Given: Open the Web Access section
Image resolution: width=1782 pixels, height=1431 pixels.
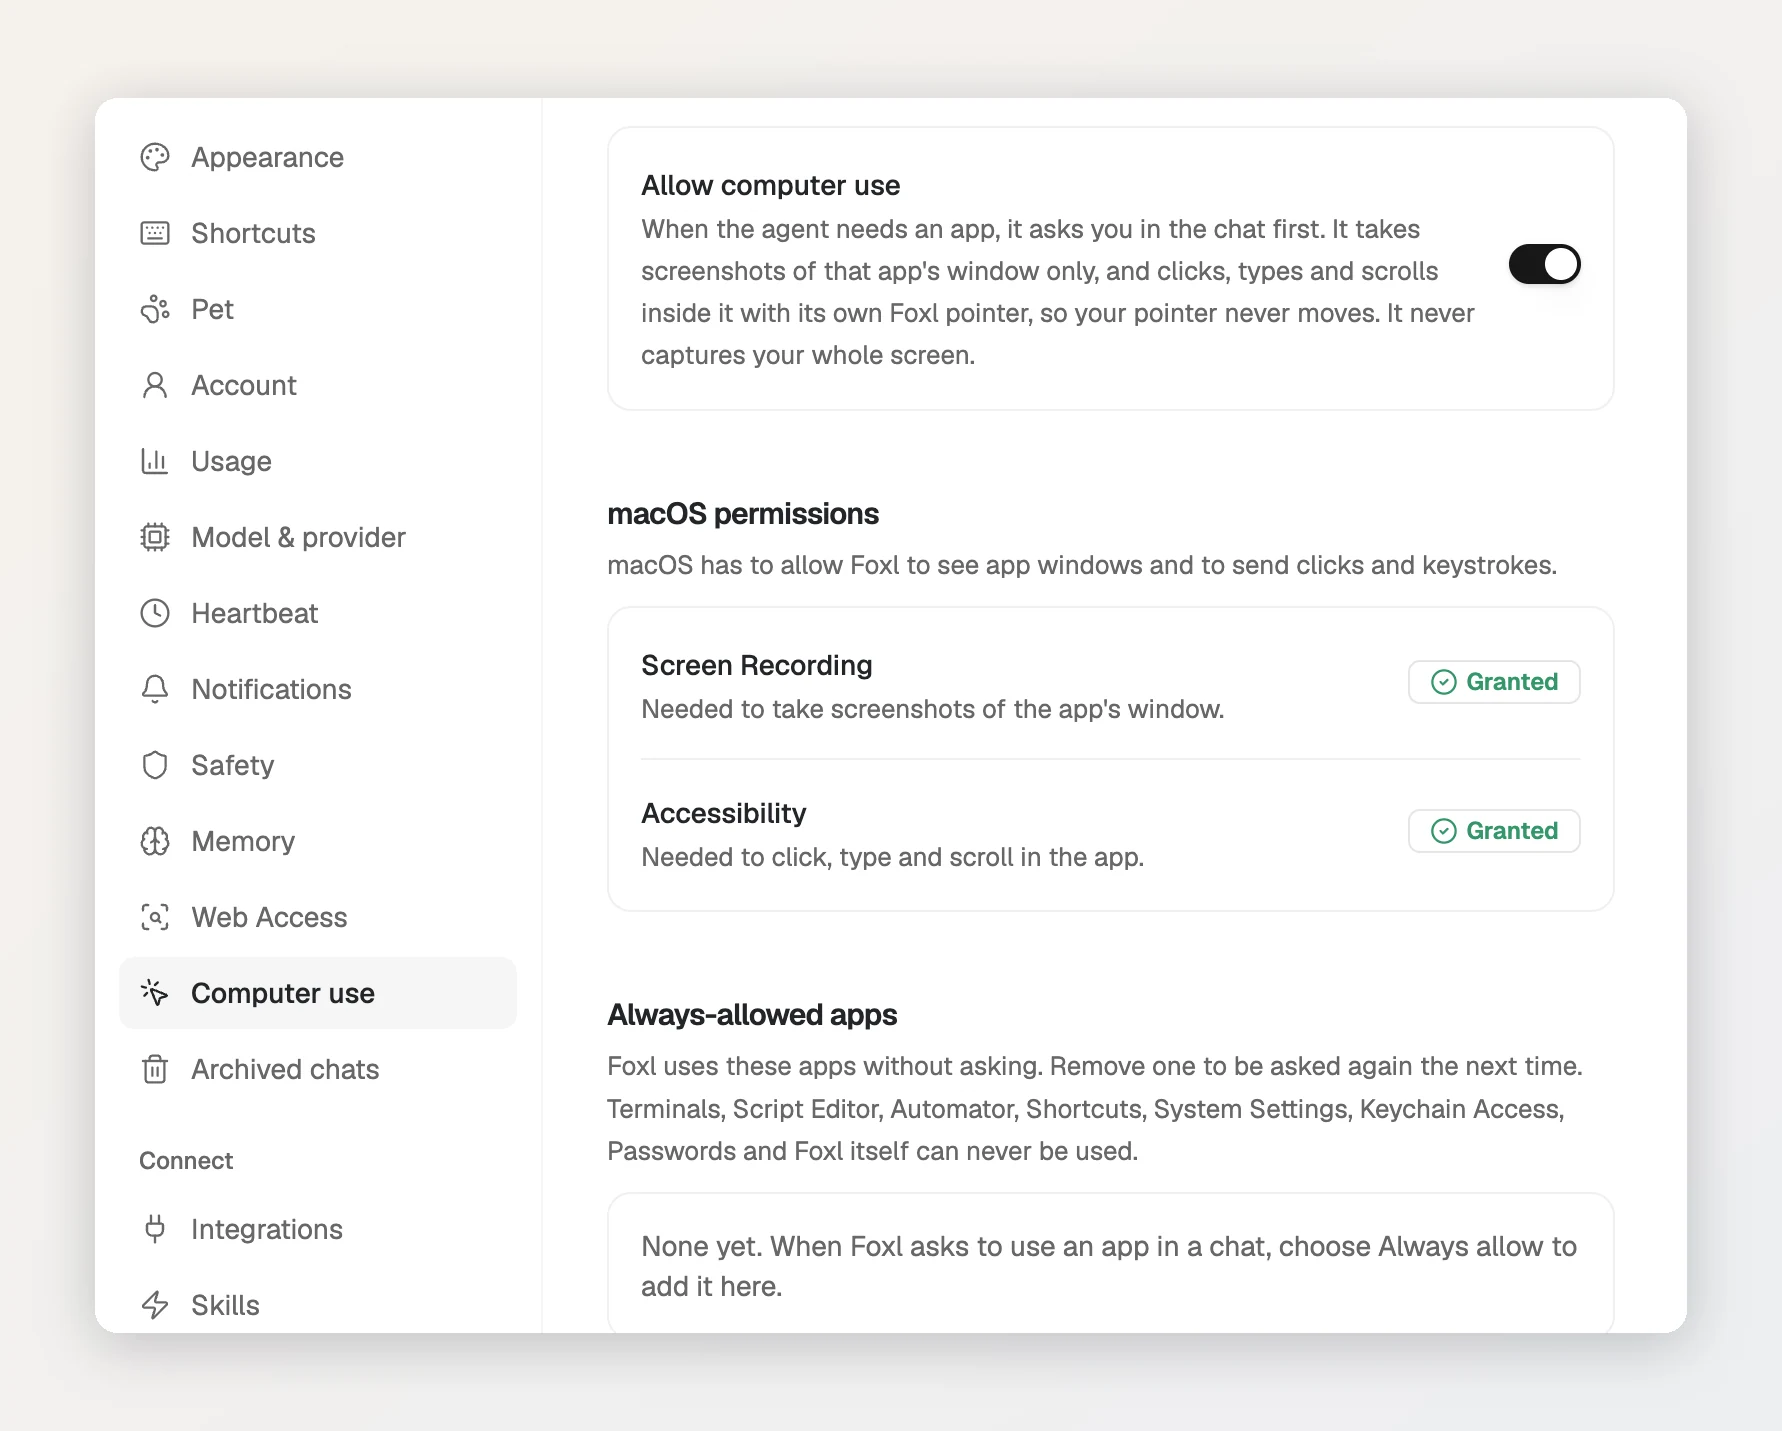Looking at the screenshot, I should 318,917.
